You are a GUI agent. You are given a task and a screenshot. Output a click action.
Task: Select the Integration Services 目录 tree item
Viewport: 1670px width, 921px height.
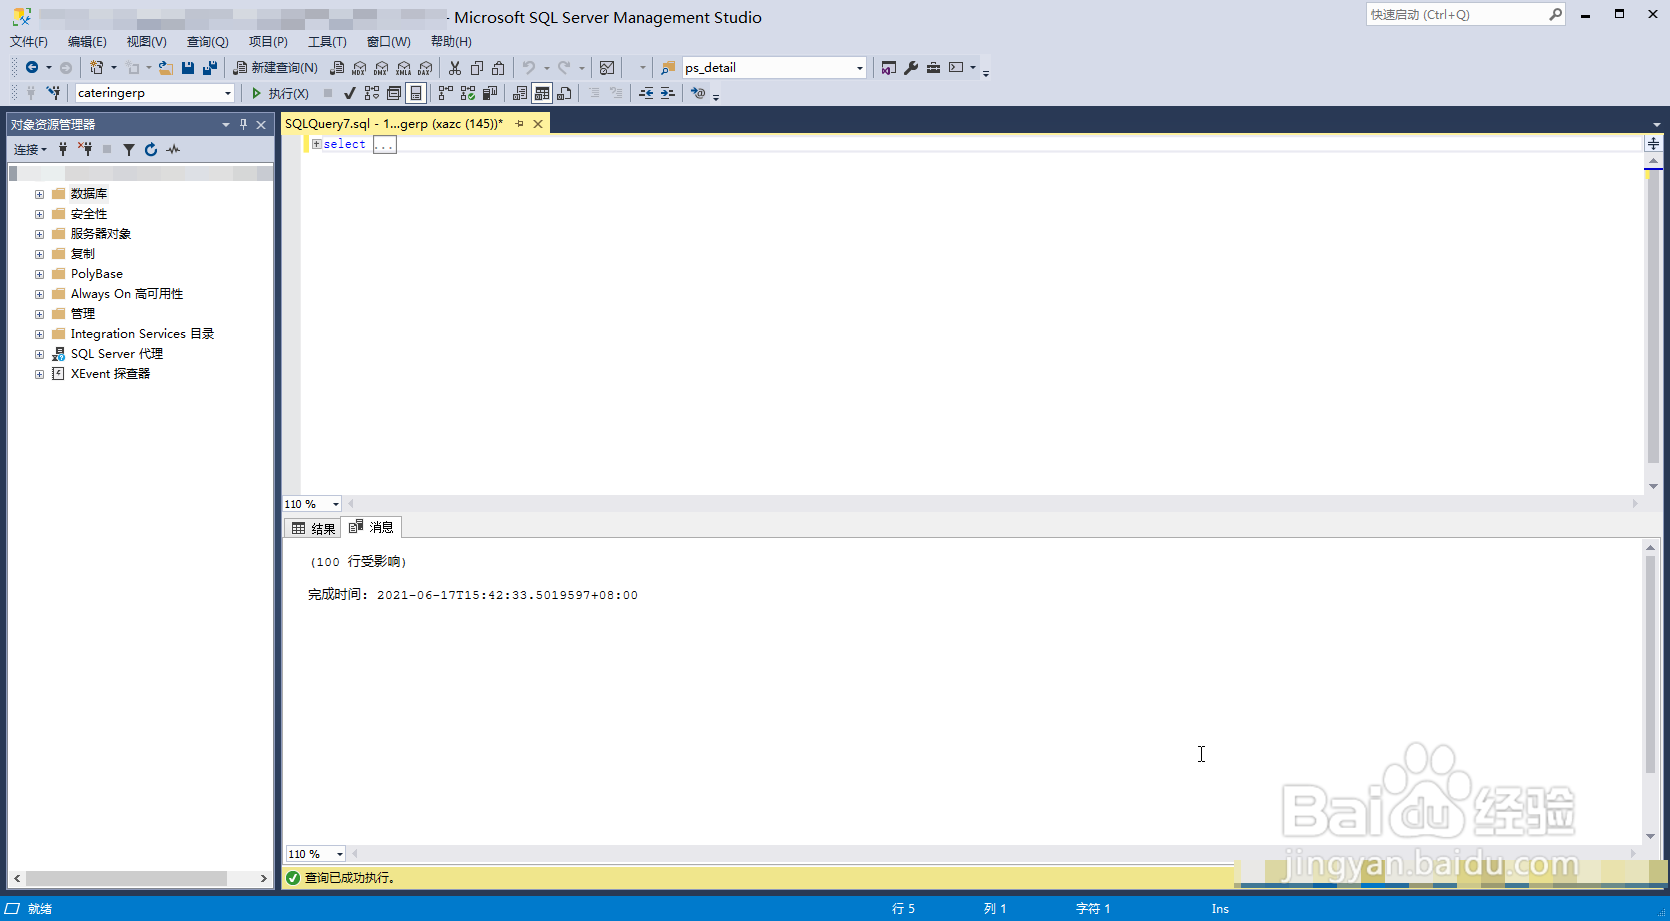click(x=142, y=334)
